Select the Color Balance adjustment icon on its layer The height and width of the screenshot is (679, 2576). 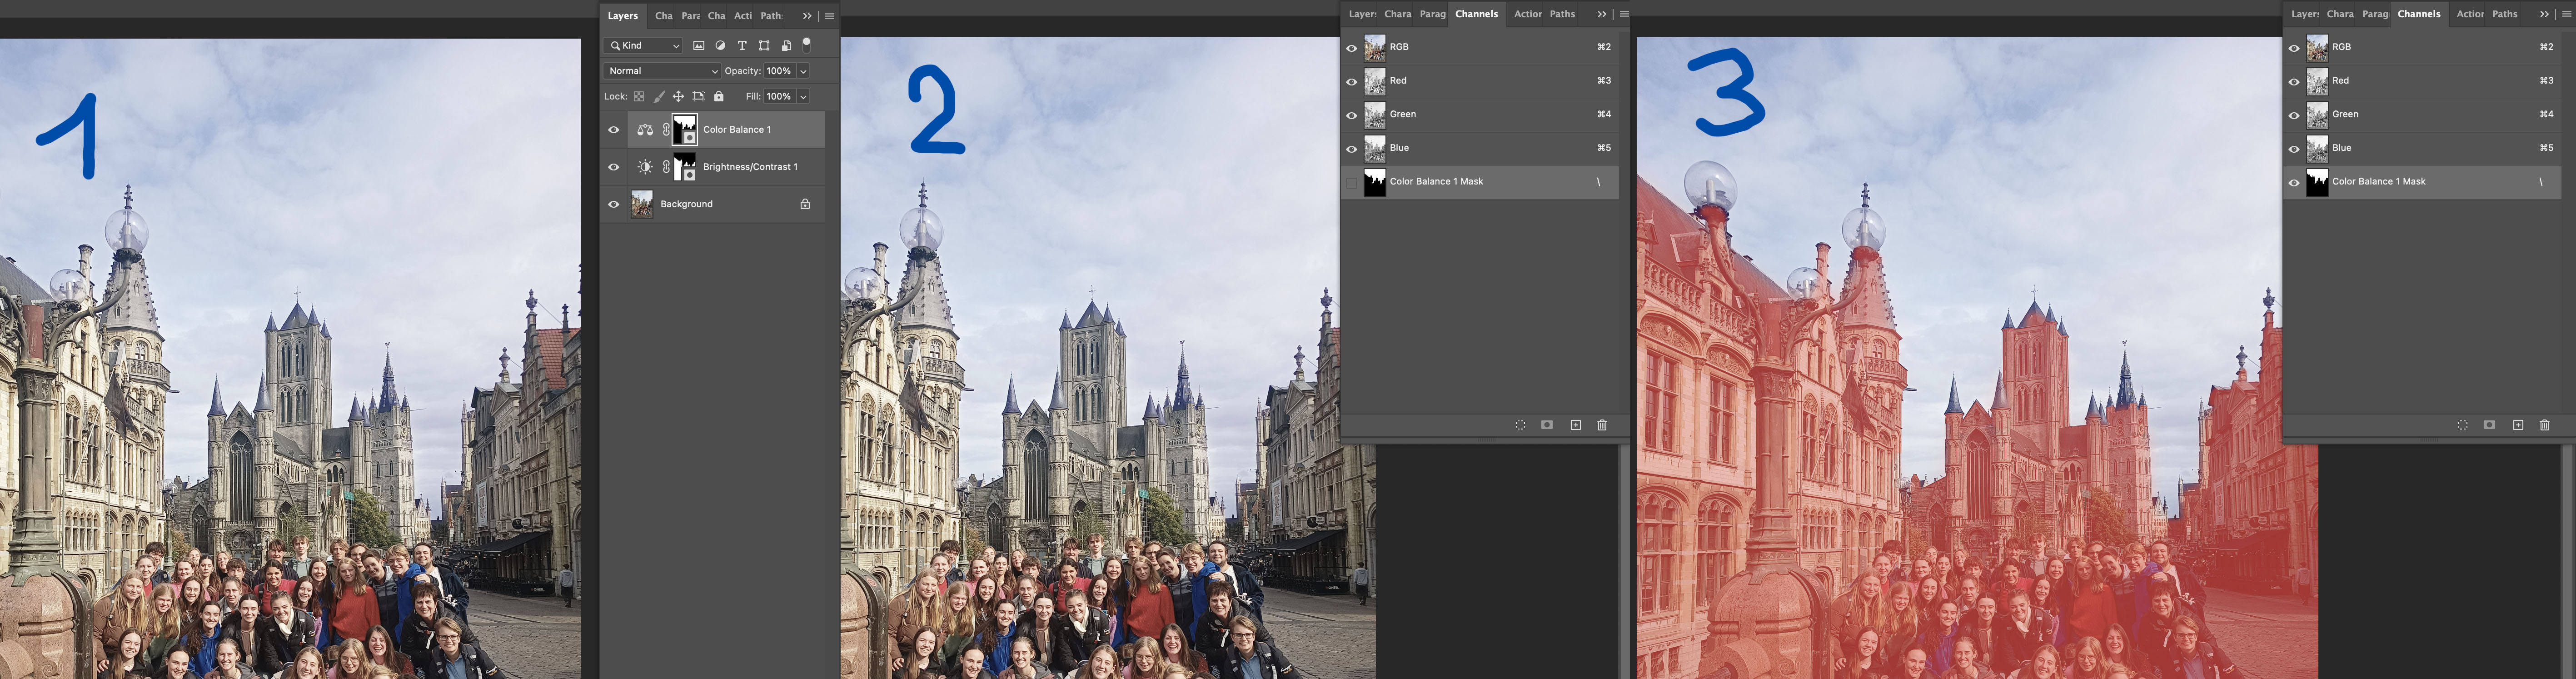click(x=645, y=130)
